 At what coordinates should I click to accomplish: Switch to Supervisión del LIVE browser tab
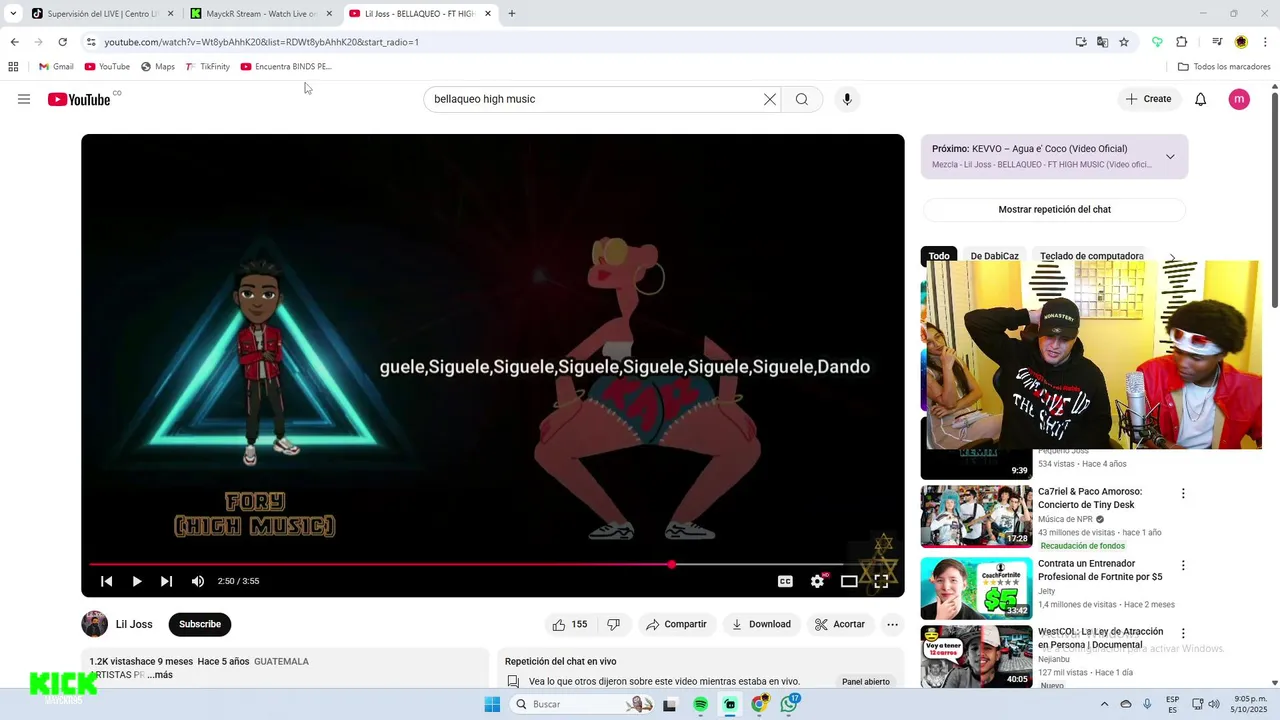click(100, 14)
